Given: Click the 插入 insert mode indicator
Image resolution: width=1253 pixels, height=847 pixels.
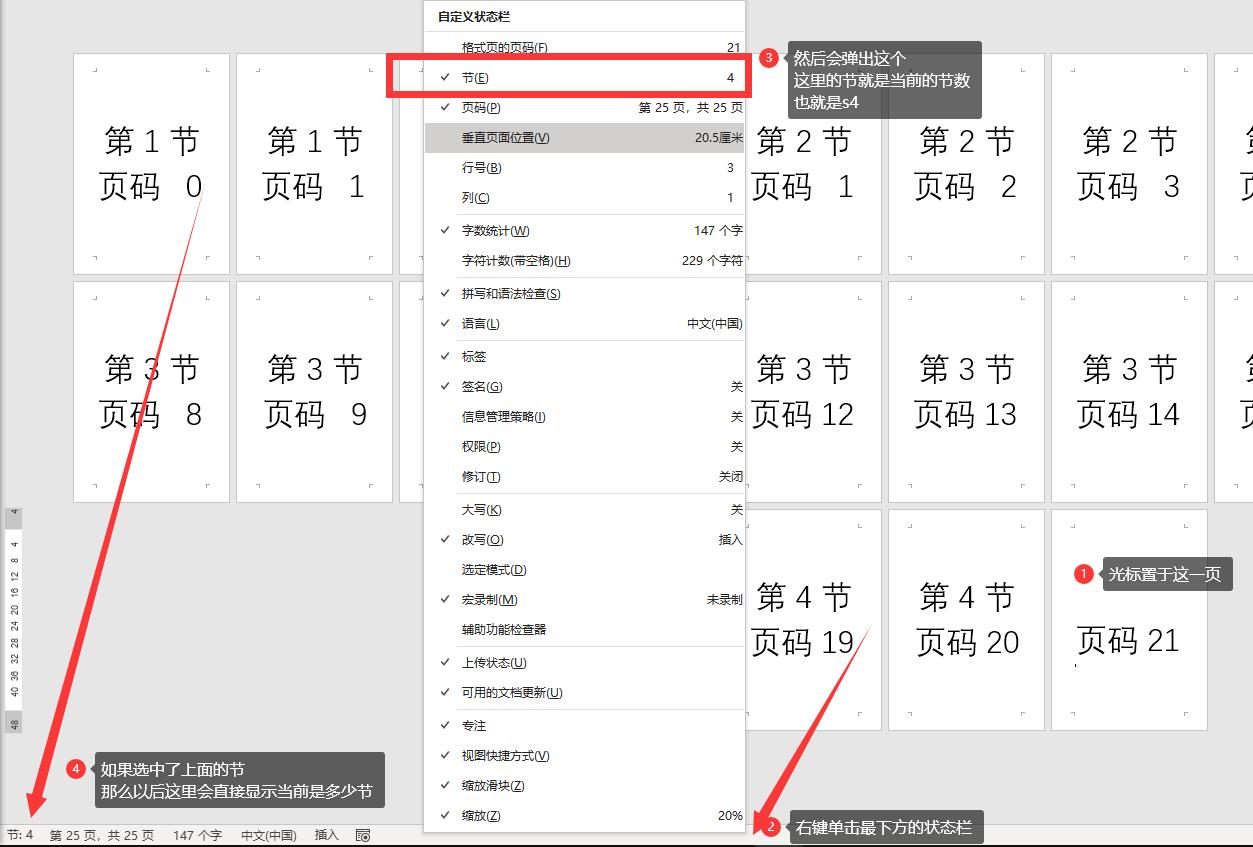Looking at the screenshot, I should [325, 835].
